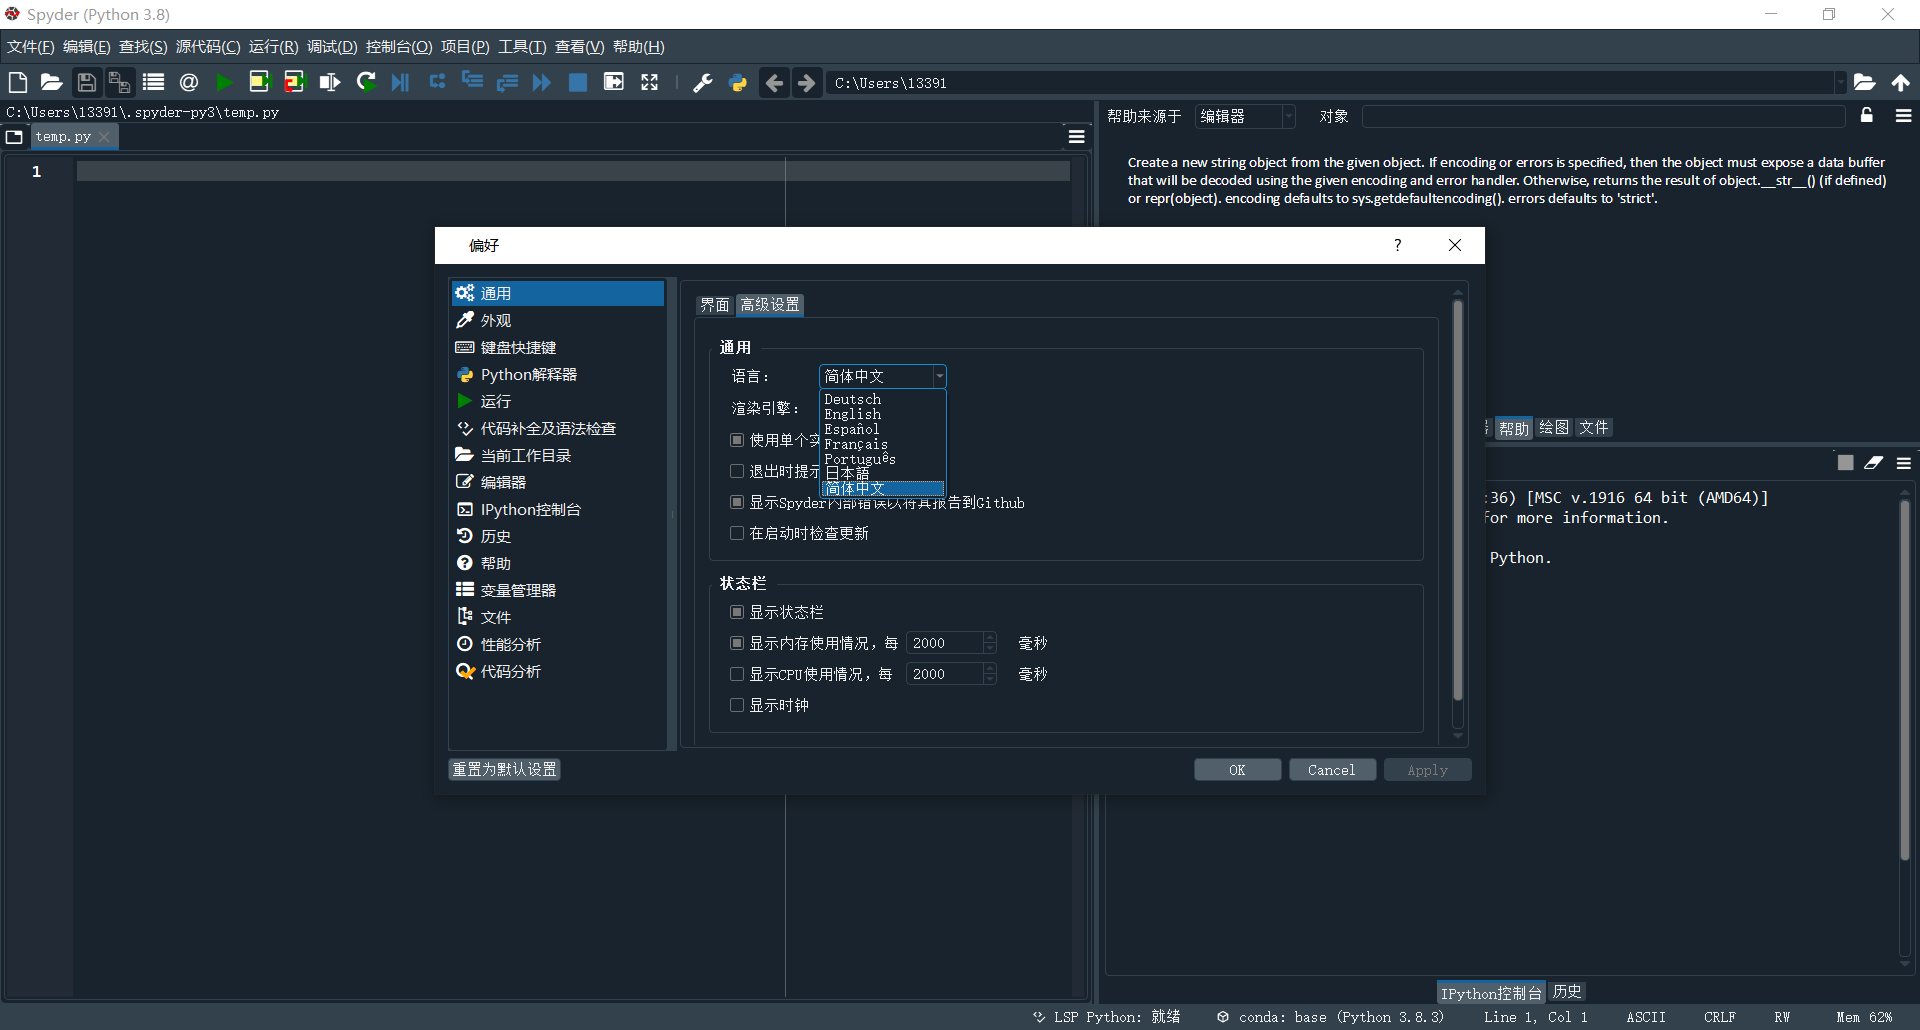Toggle 使用单个实例 checkbox
Screen dimensions: 1920x1030
(737, 440)
